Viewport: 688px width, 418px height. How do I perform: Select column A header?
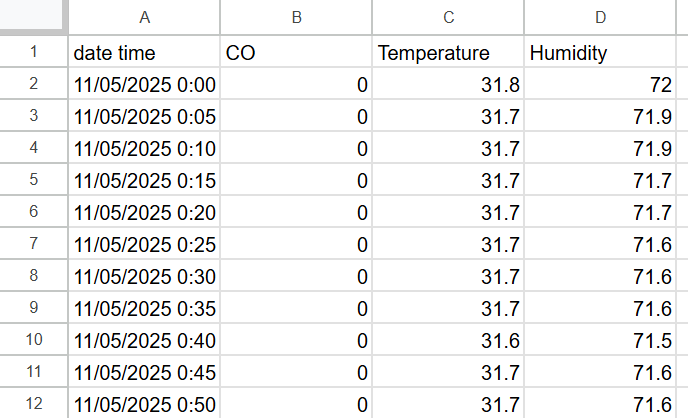point(146,17)
